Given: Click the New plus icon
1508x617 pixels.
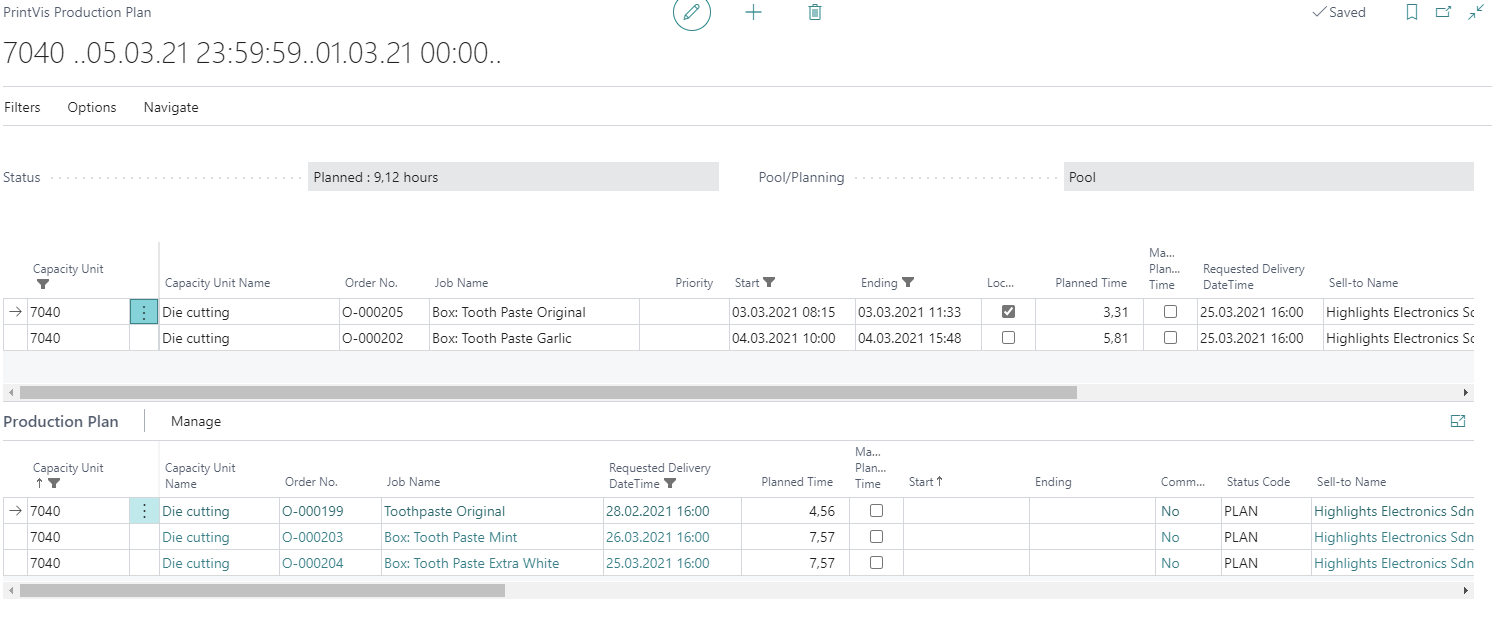Looking at the screenshot, I should [754, 13].
